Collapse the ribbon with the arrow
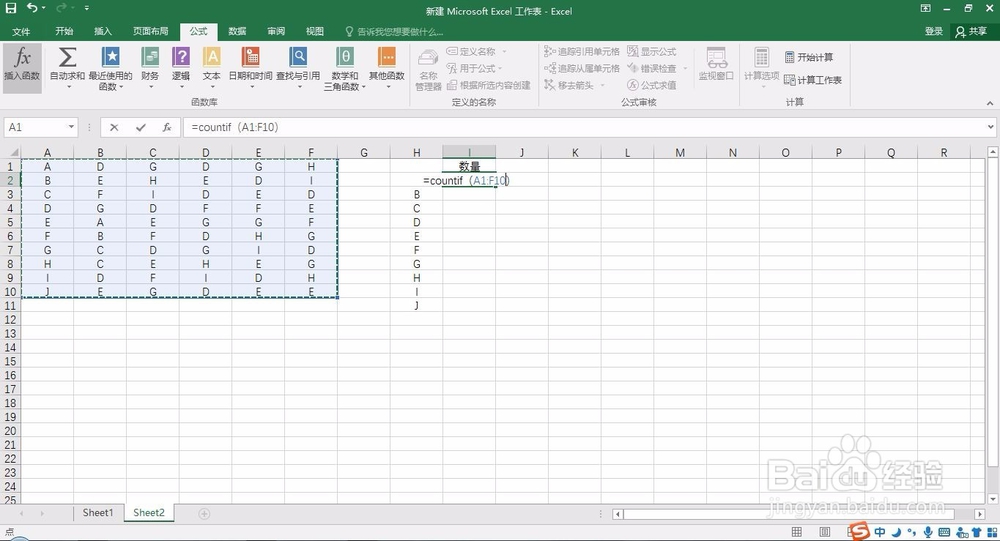 (990, 103)
